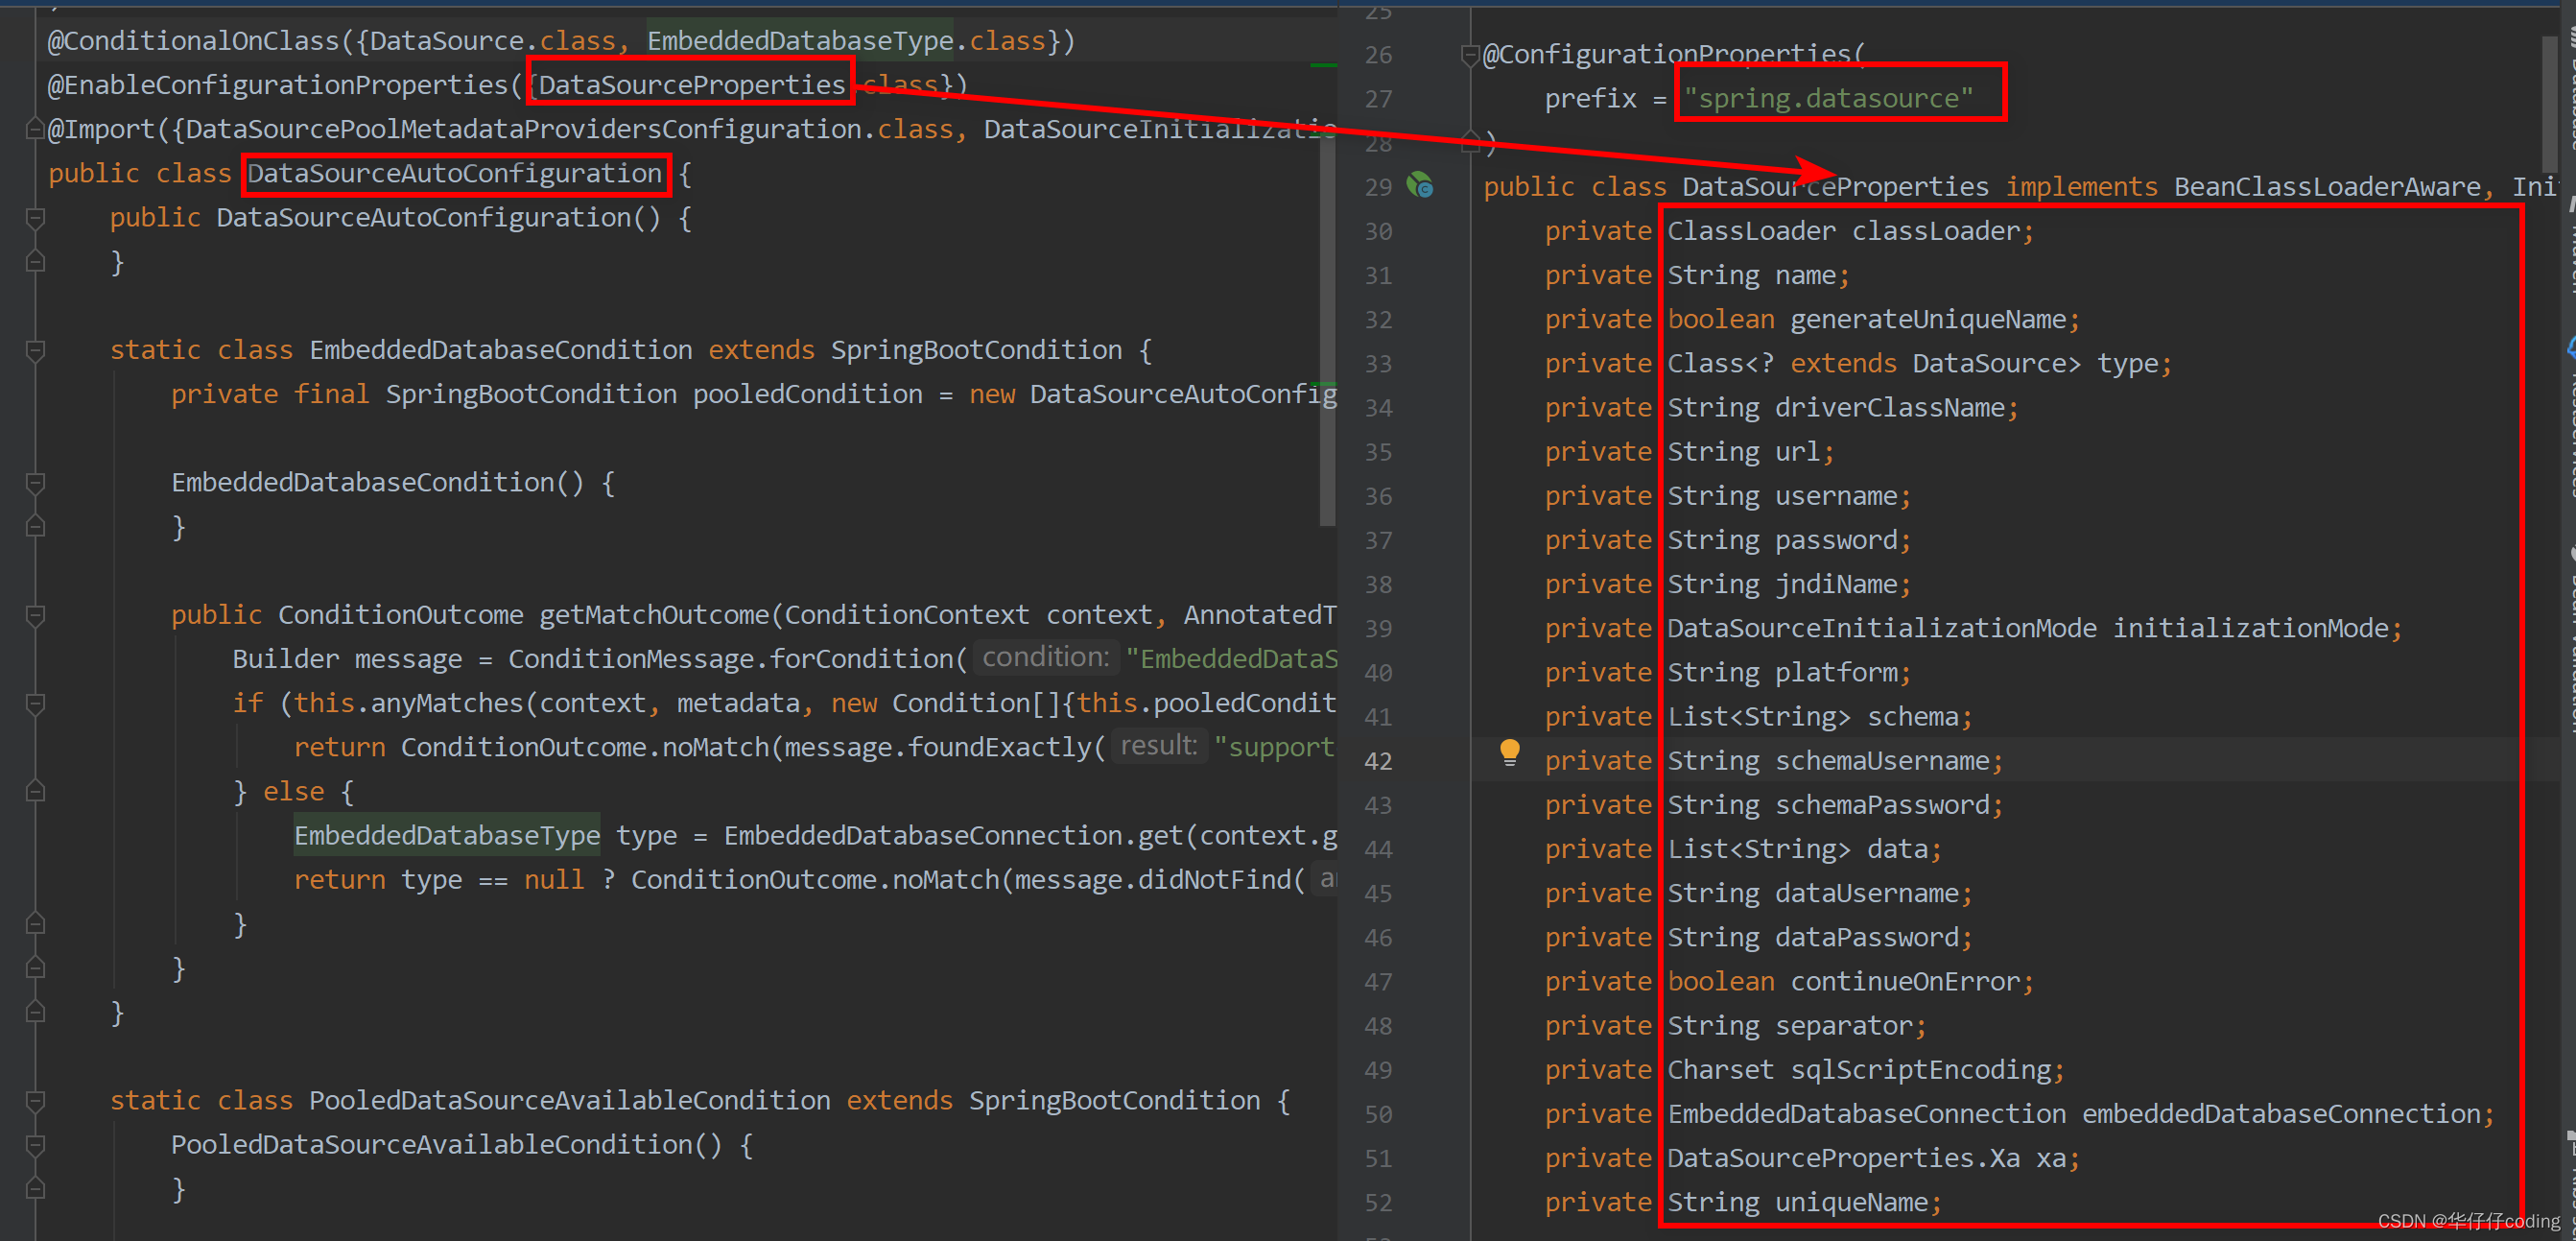Fold the DataSourceAutoConfiguration() constructor

(35, 218)
